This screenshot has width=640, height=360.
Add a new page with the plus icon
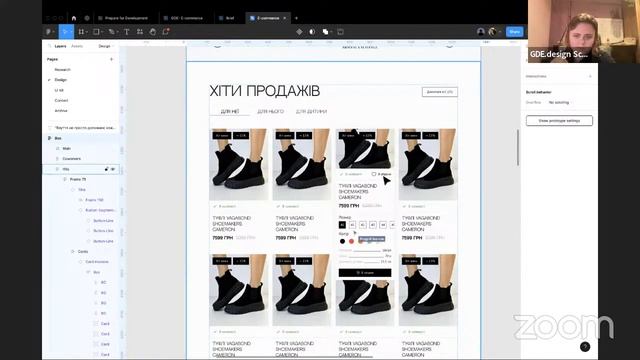pos(111,59)
